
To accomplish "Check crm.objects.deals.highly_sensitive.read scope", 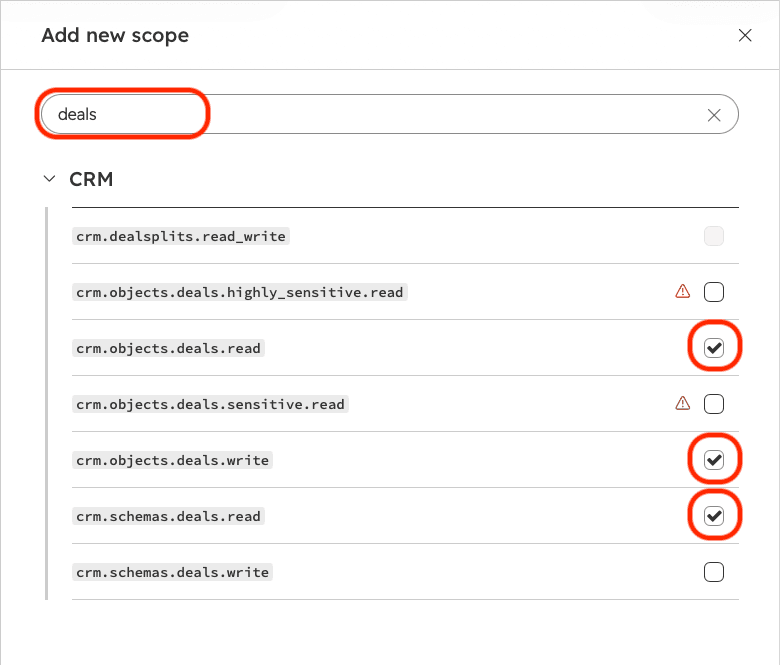I will pyautogui.click(x=713, y=292).
